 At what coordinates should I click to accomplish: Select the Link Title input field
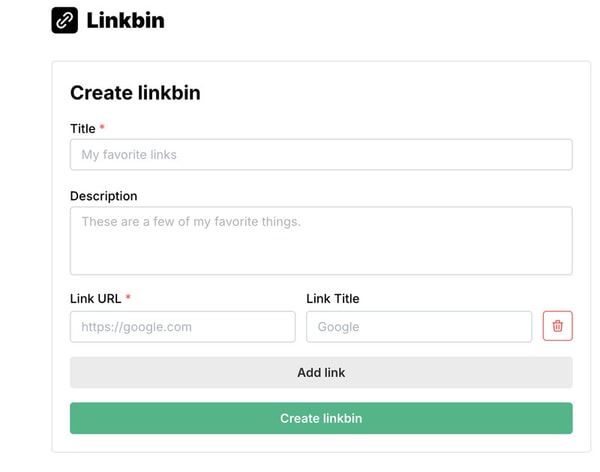[418, 327]
